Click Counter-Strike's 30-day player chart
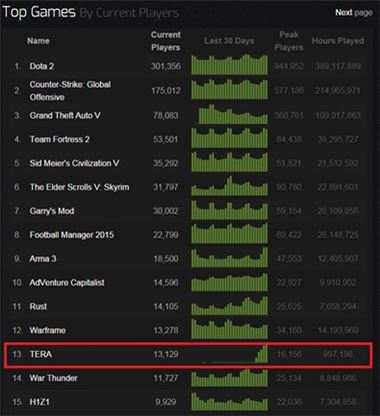The width and height of the screenshot is (380, 416). (x=229, y=89)
